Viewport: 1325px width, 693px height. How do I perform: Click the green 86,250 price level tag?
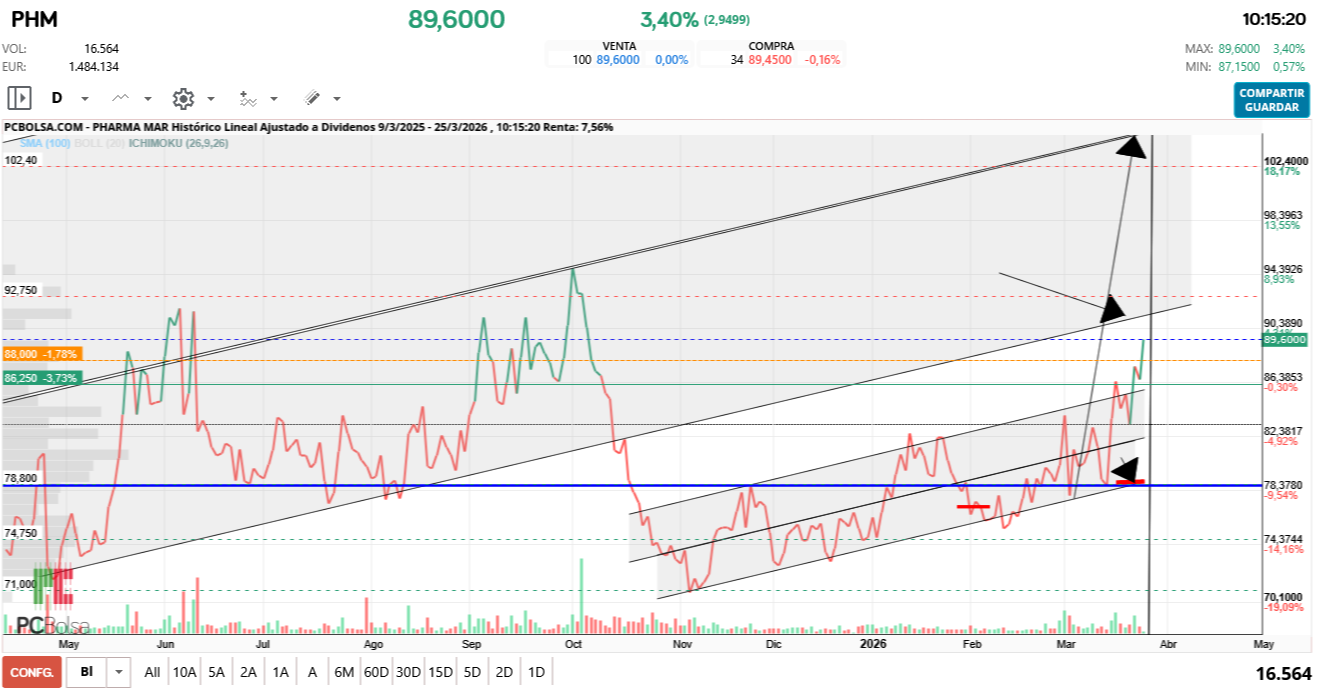pyautogui.click(x=40, y=378)
